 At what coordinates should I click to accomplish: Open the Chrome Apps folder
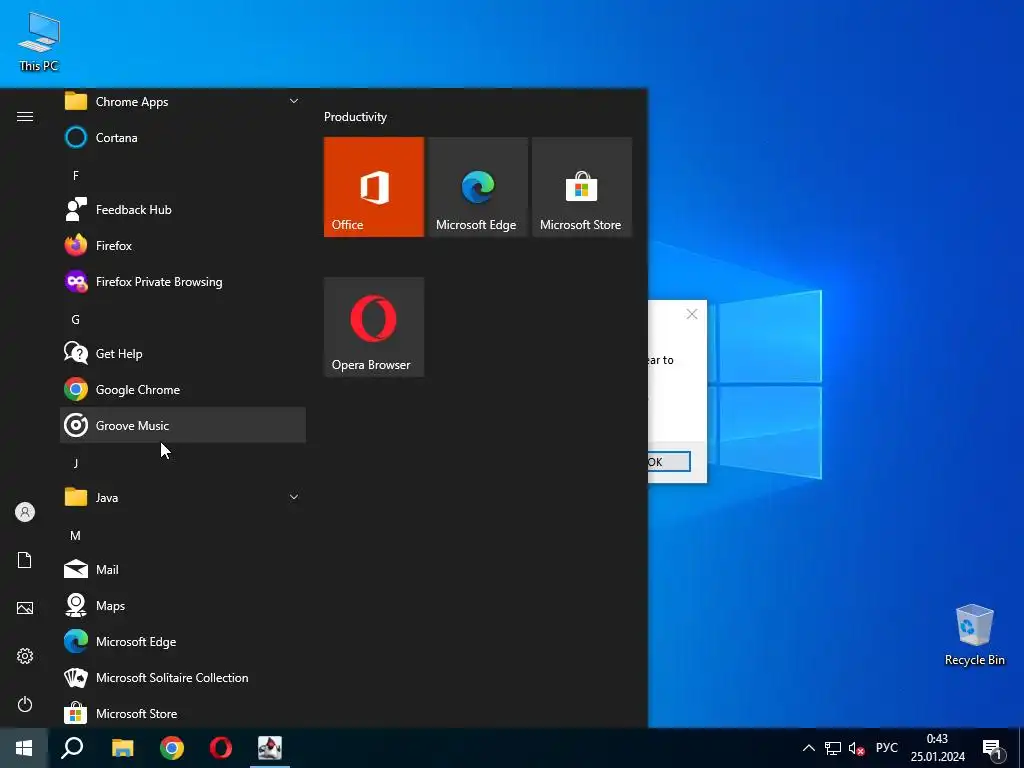183,102
